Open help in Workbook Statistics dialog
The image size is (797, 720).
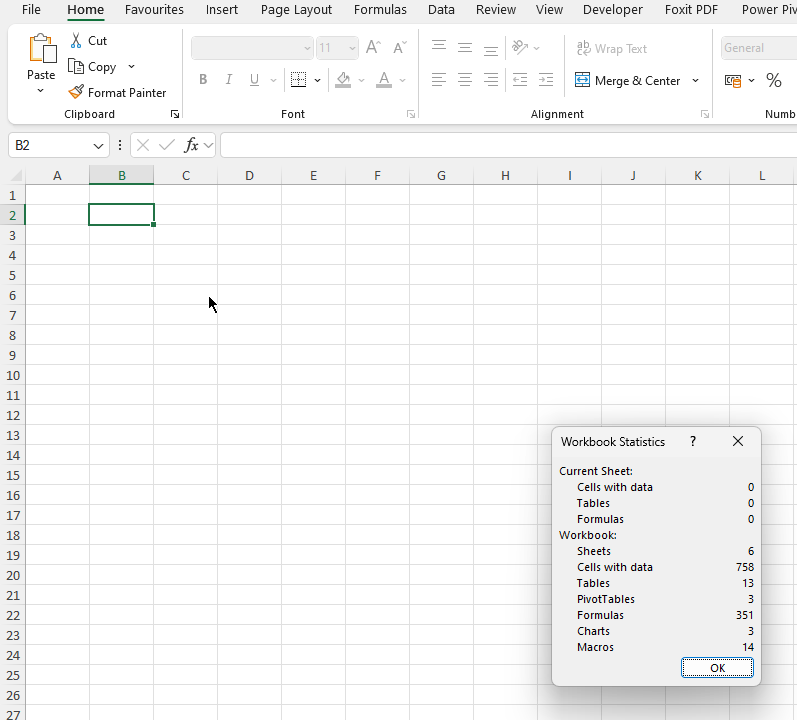pyautogui.click(x=693, y=441)
